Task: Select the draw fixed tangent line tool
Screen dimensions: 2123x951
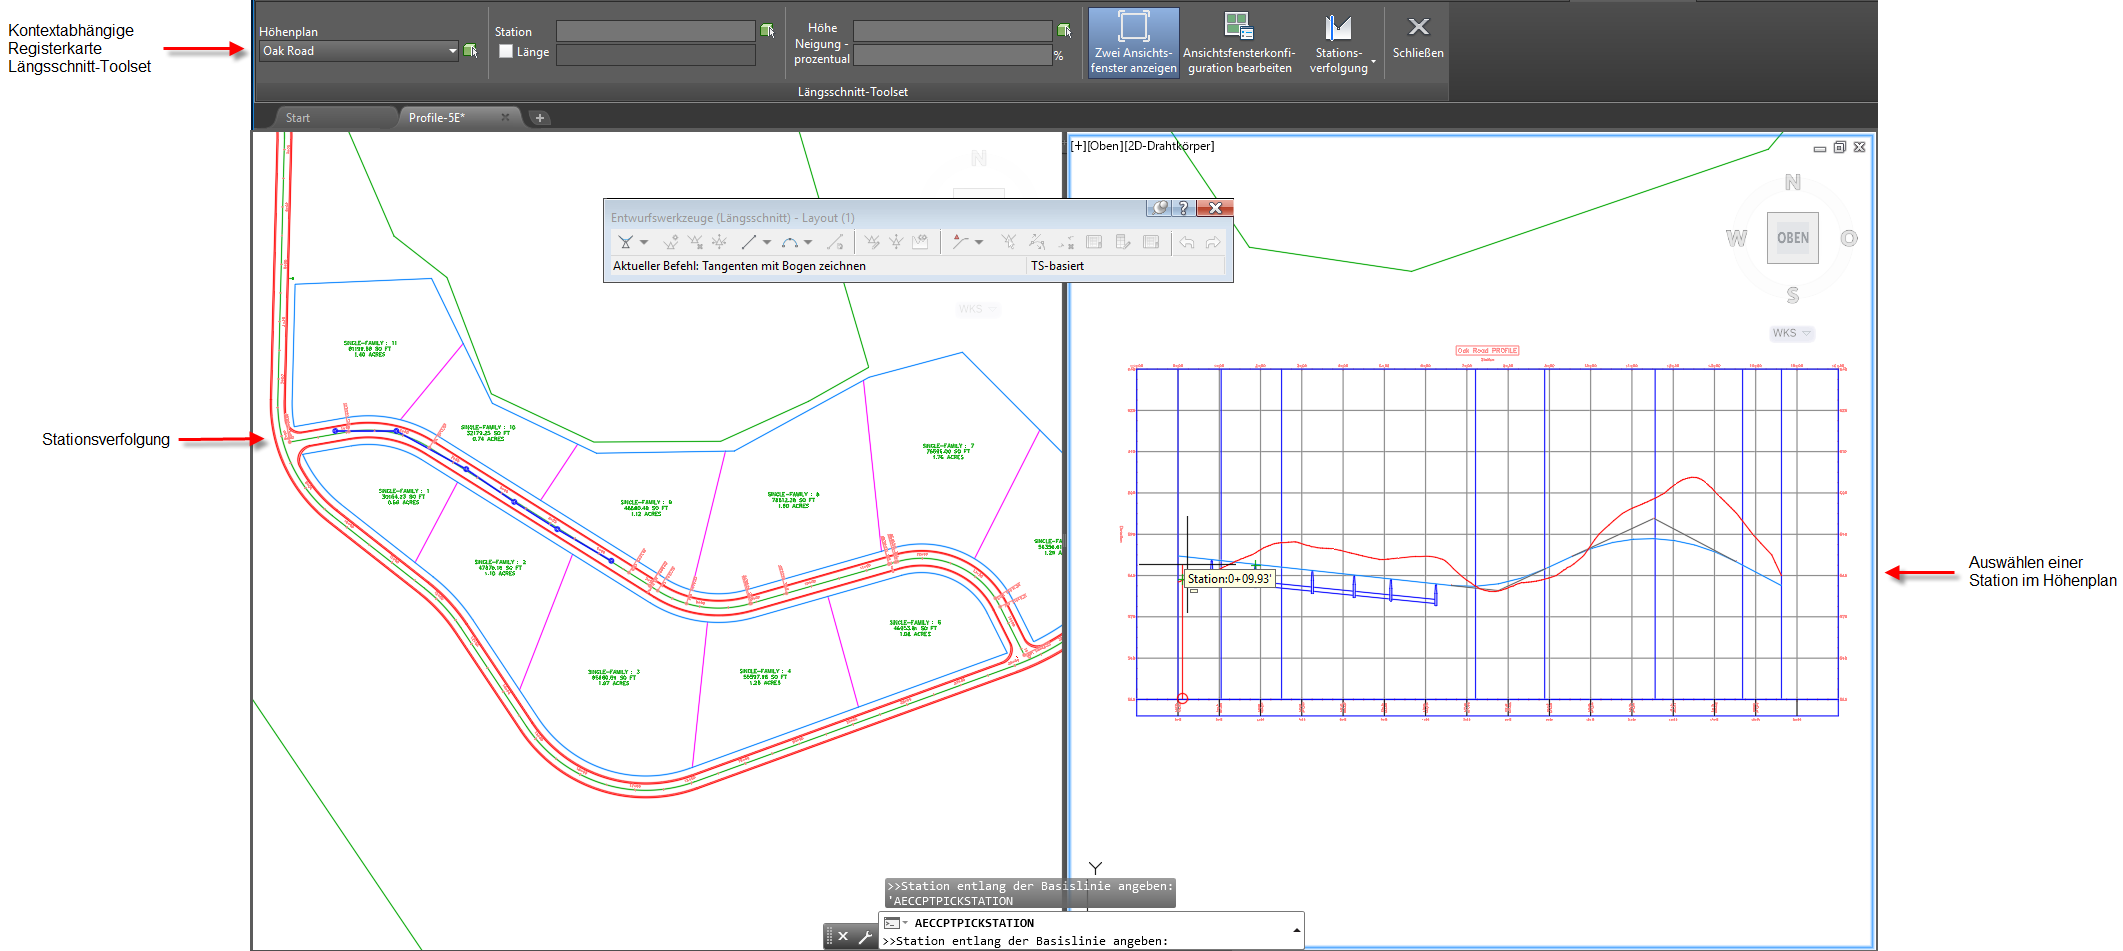Action: pos(749,242)
